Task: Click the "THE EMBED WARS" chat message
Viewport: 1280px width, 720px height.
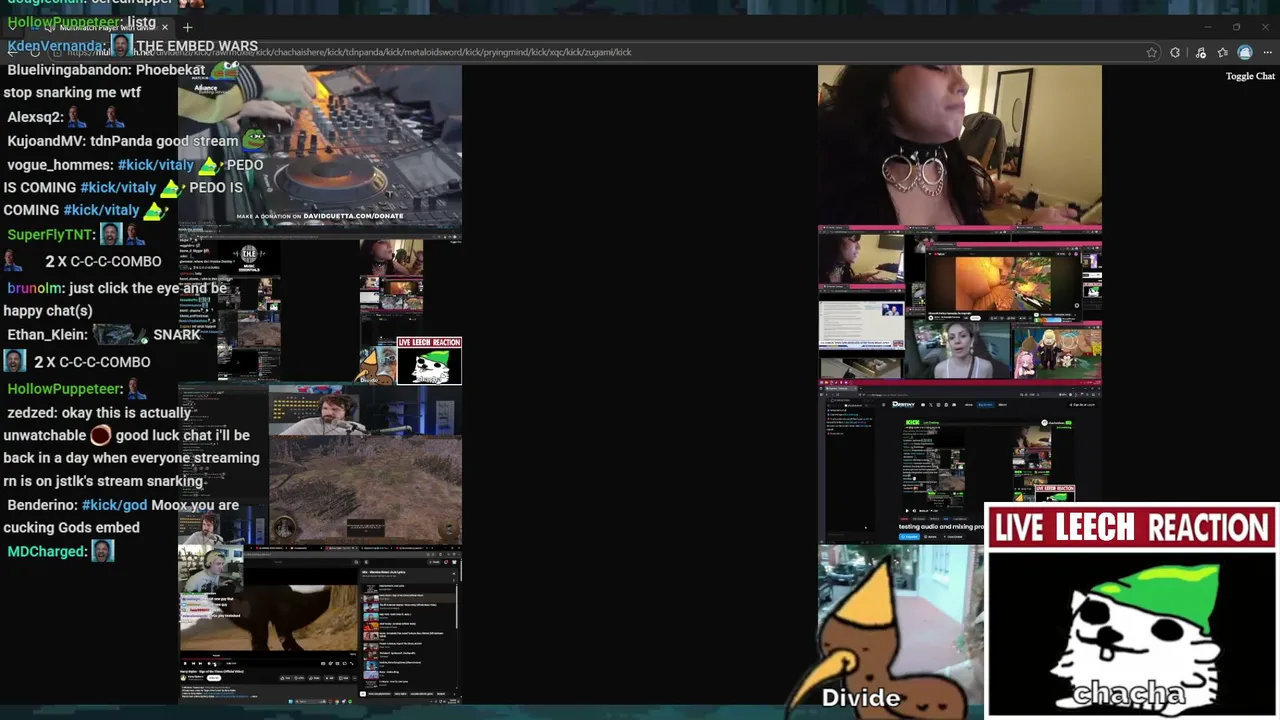Action: [196, 46]
